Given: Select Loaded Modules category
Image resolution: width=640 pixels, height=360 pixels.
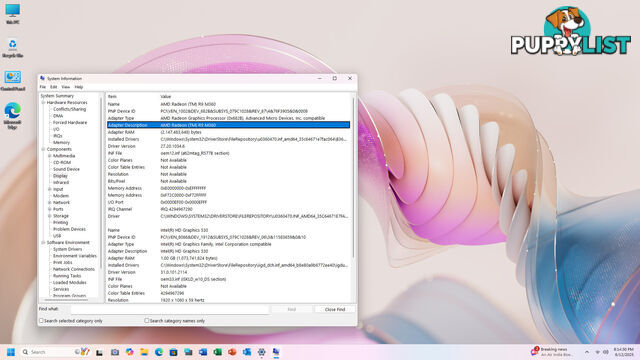Looking at the screenshot, I should (x=69, y=282).
